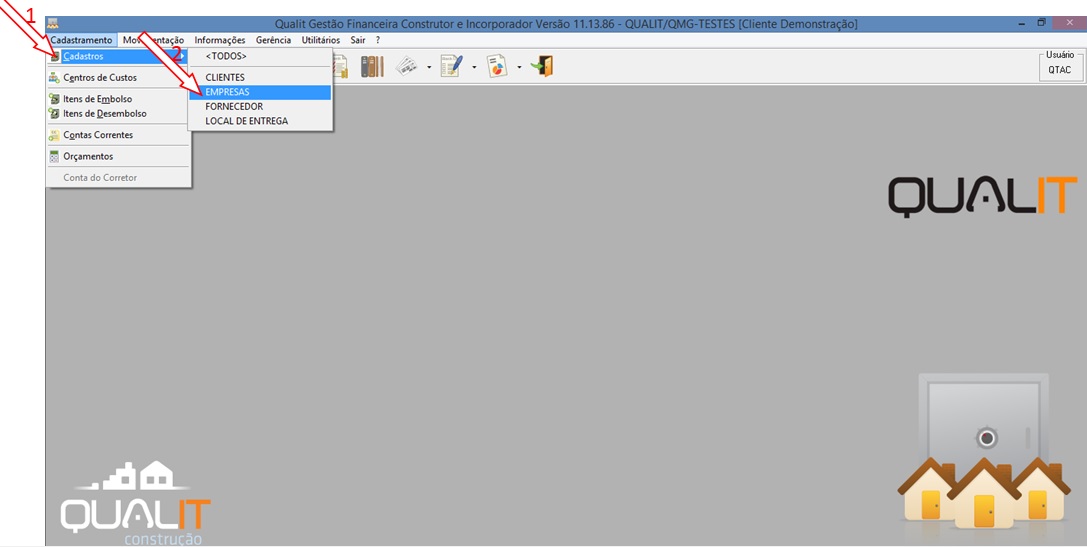The height and width of the screenshot is (547, 1087).
Task: Select LOCAL DE ENTREGA in the submenu
Action: click(261, 121)
